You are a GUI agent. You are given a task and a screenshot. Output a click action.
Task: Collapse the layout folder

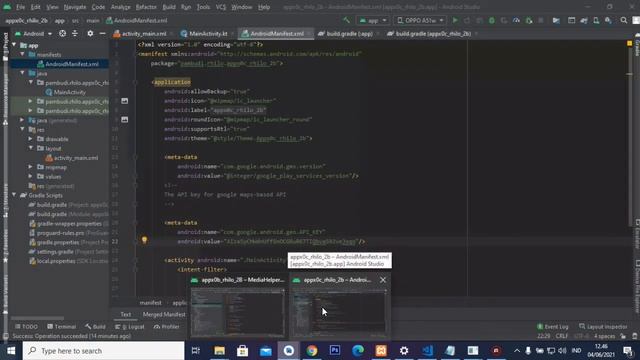tap(31, 149)
